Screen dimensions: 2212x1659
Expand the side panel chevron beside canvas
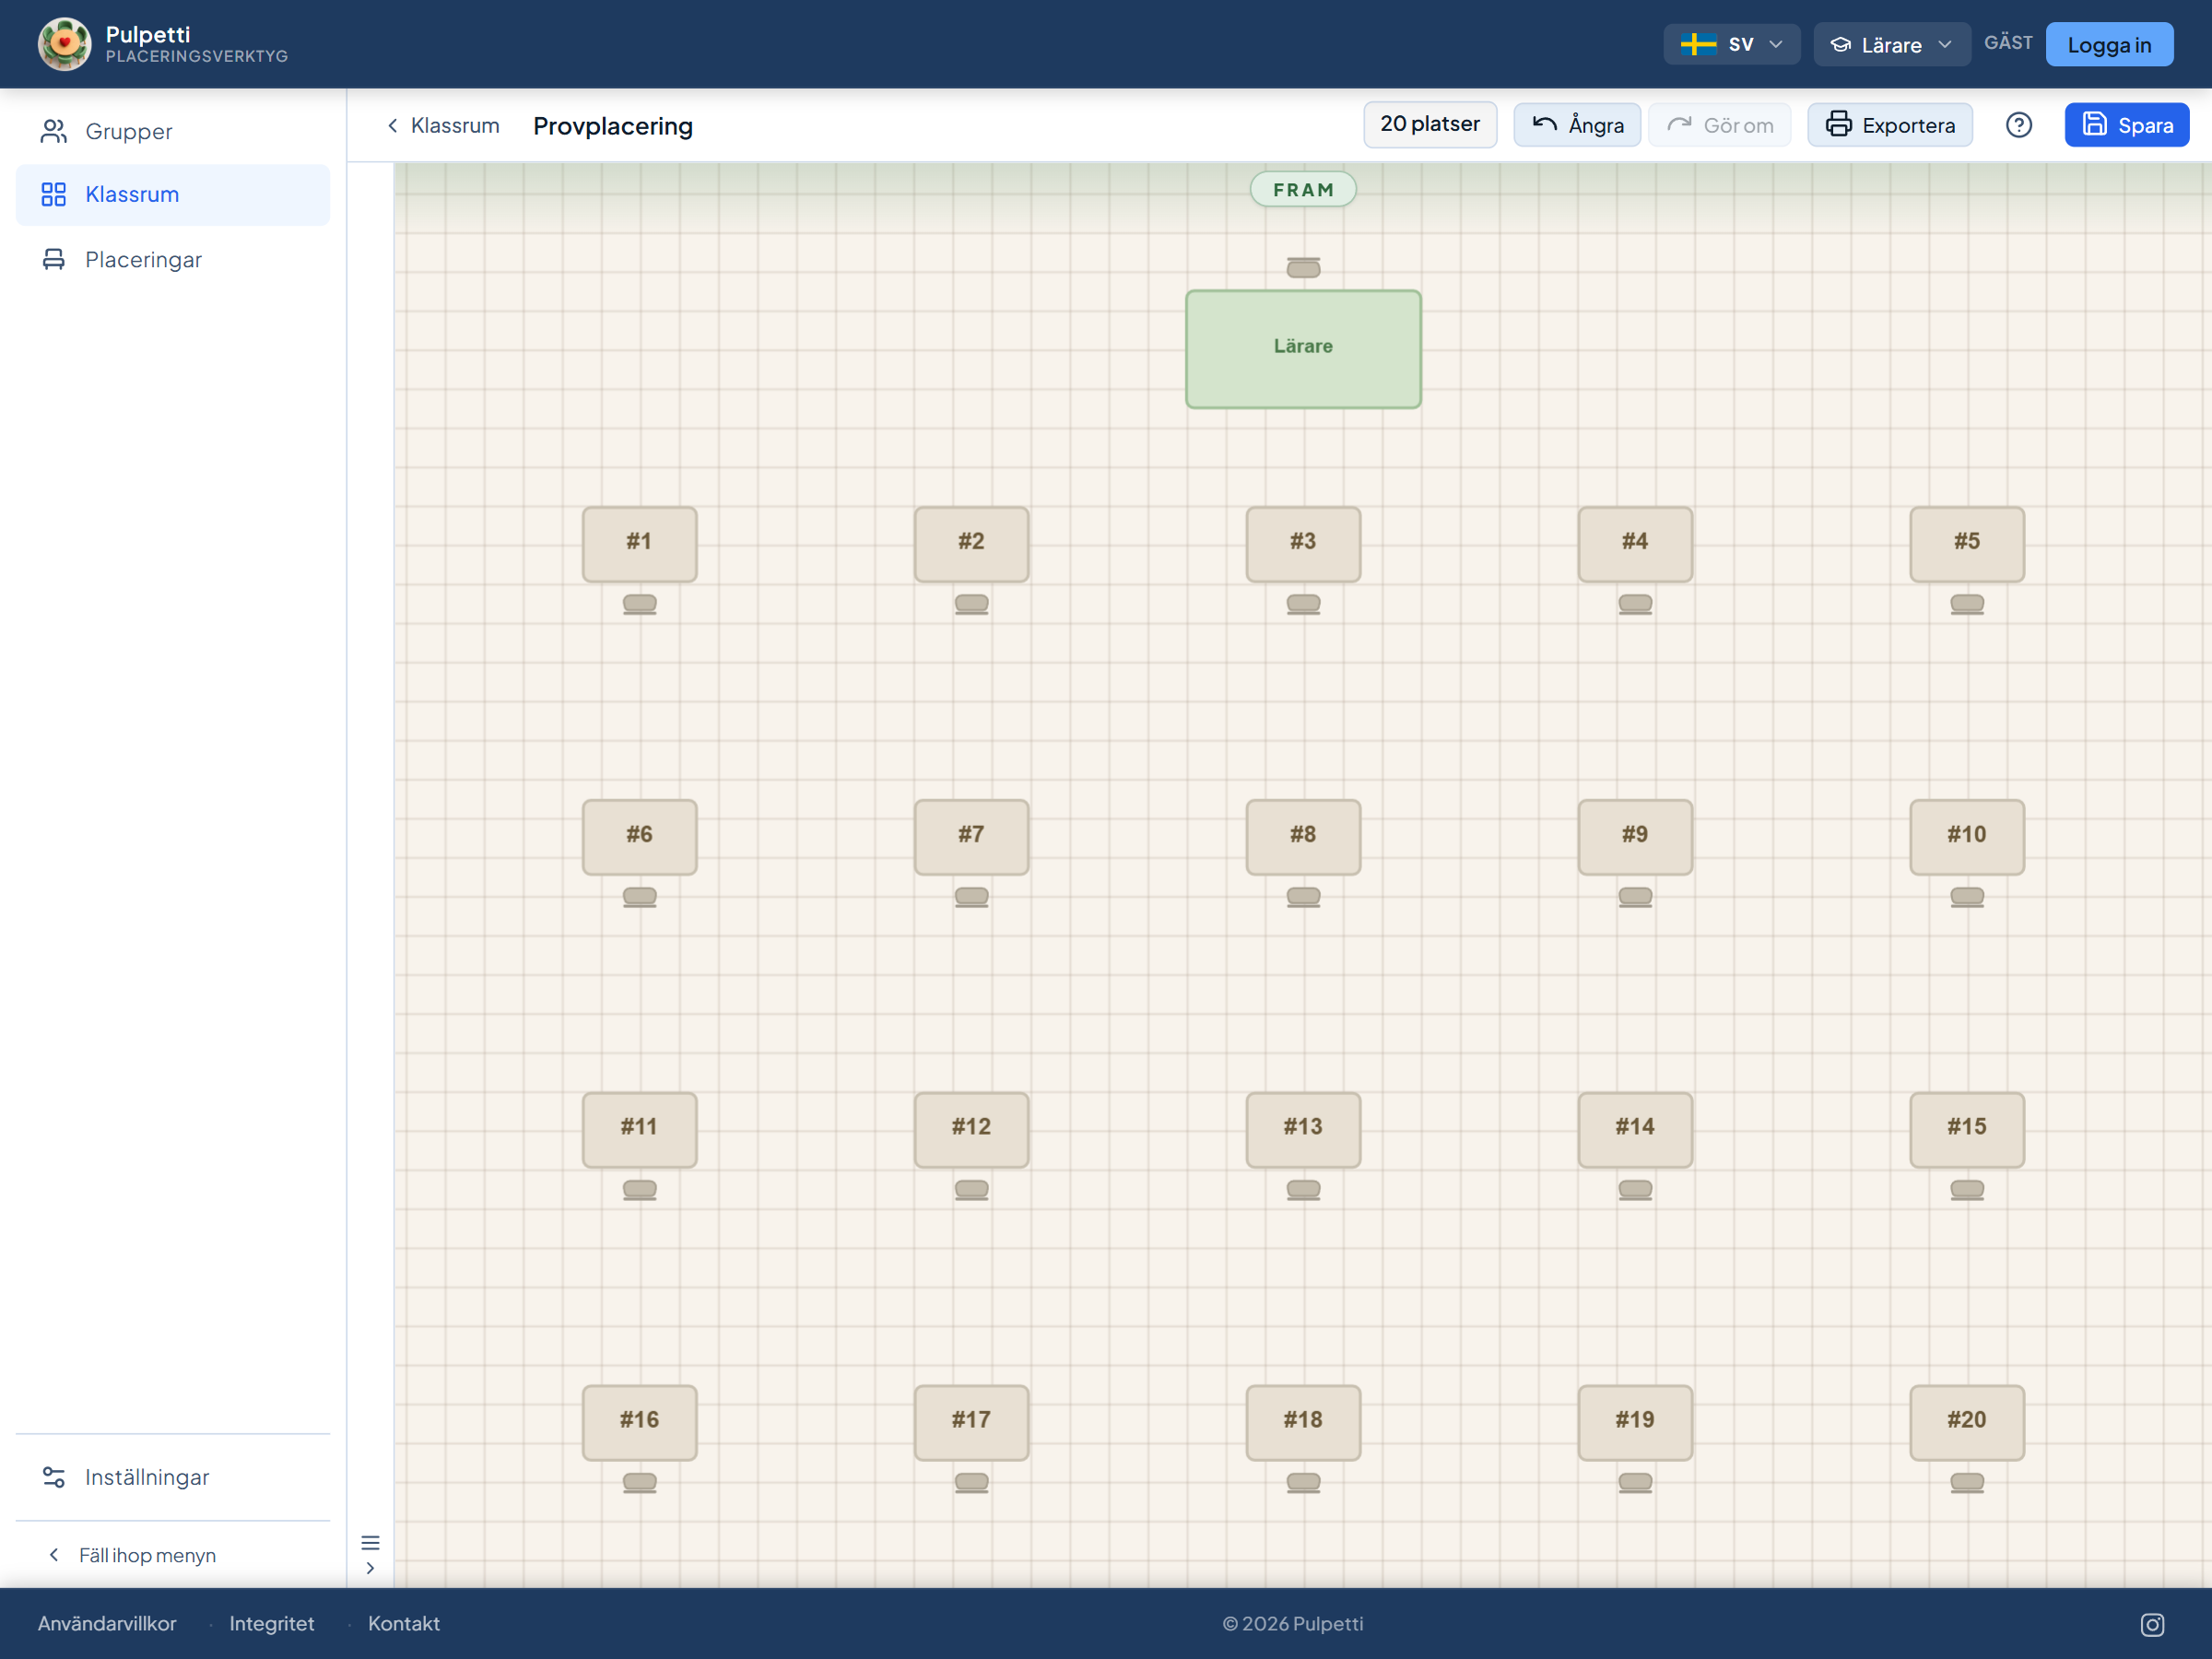pos(370,1568)
